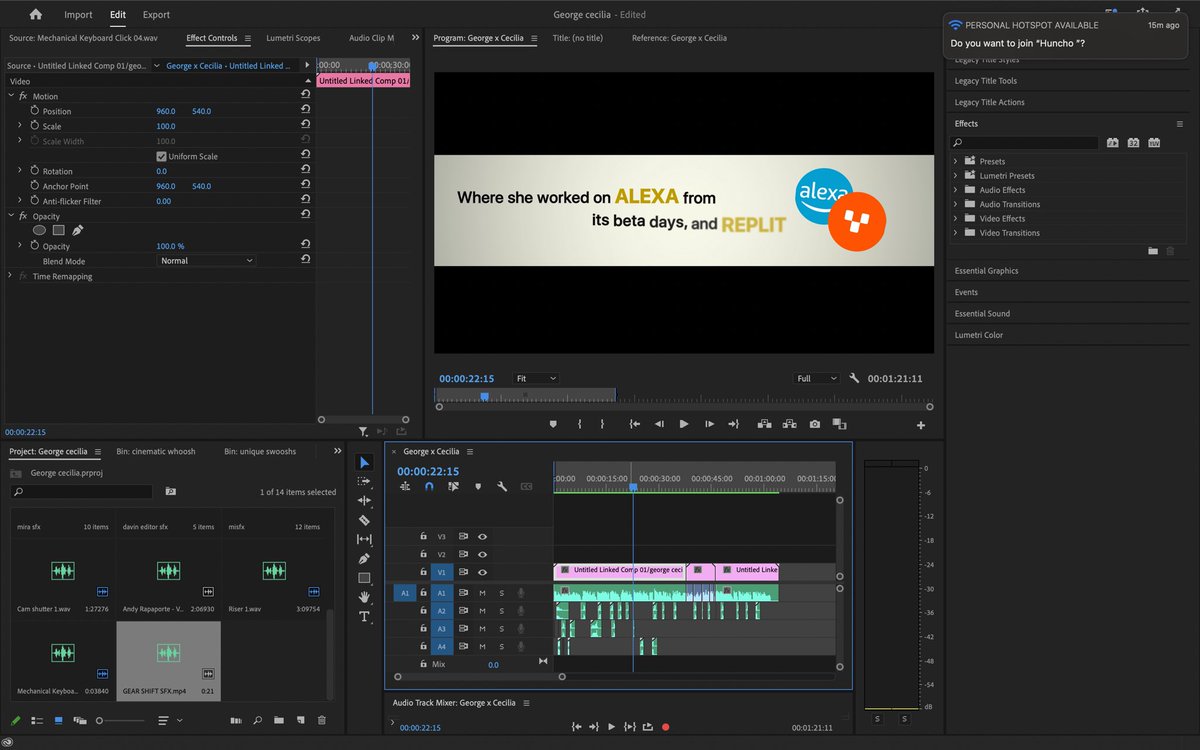Click the Export Frame camera icon
The width and height of the screenshot is (1200, 750).
(814, 424)
